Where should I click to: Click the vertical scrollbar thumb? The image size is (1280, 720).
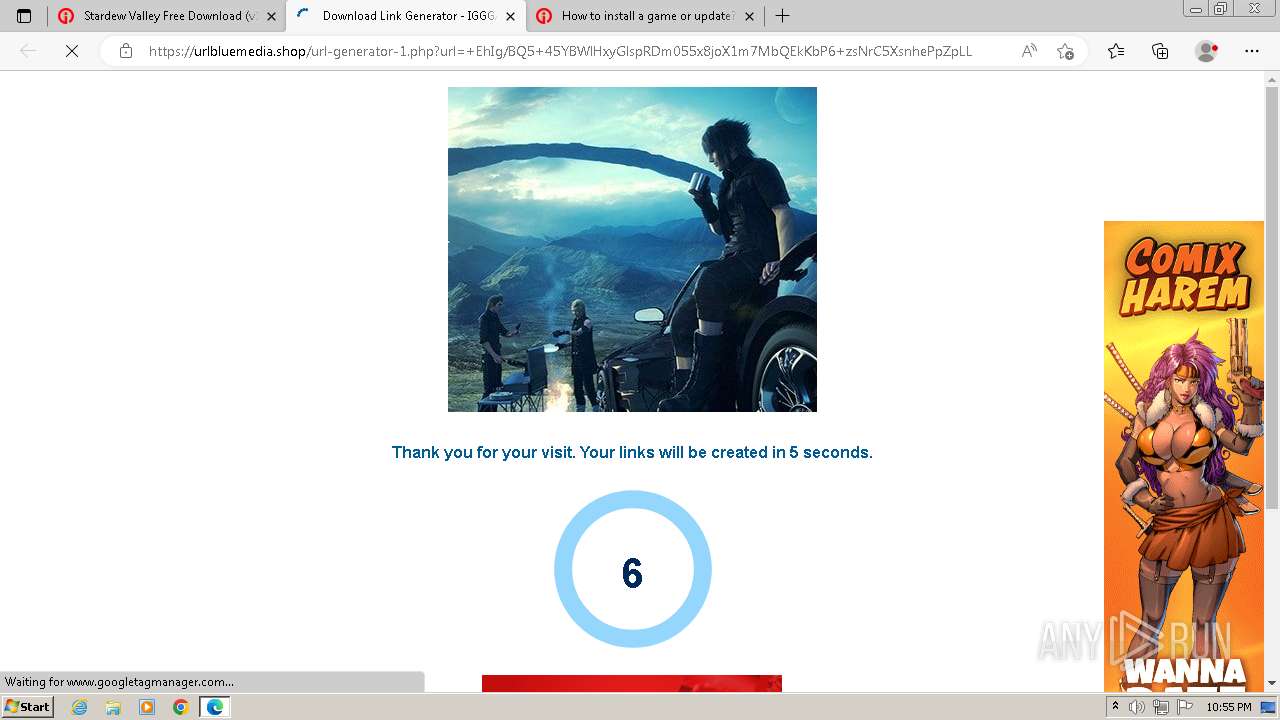coord(1272,298)
